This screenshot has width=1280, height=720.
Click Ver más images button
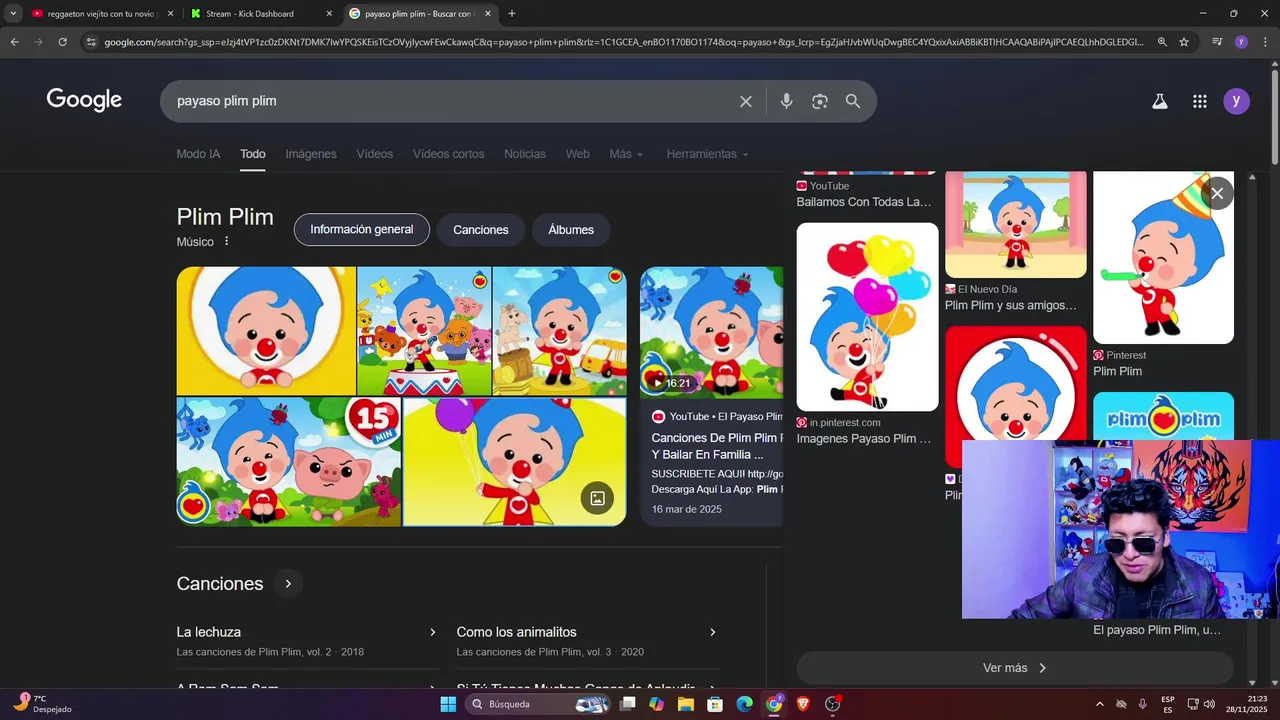pos(1015,668)
